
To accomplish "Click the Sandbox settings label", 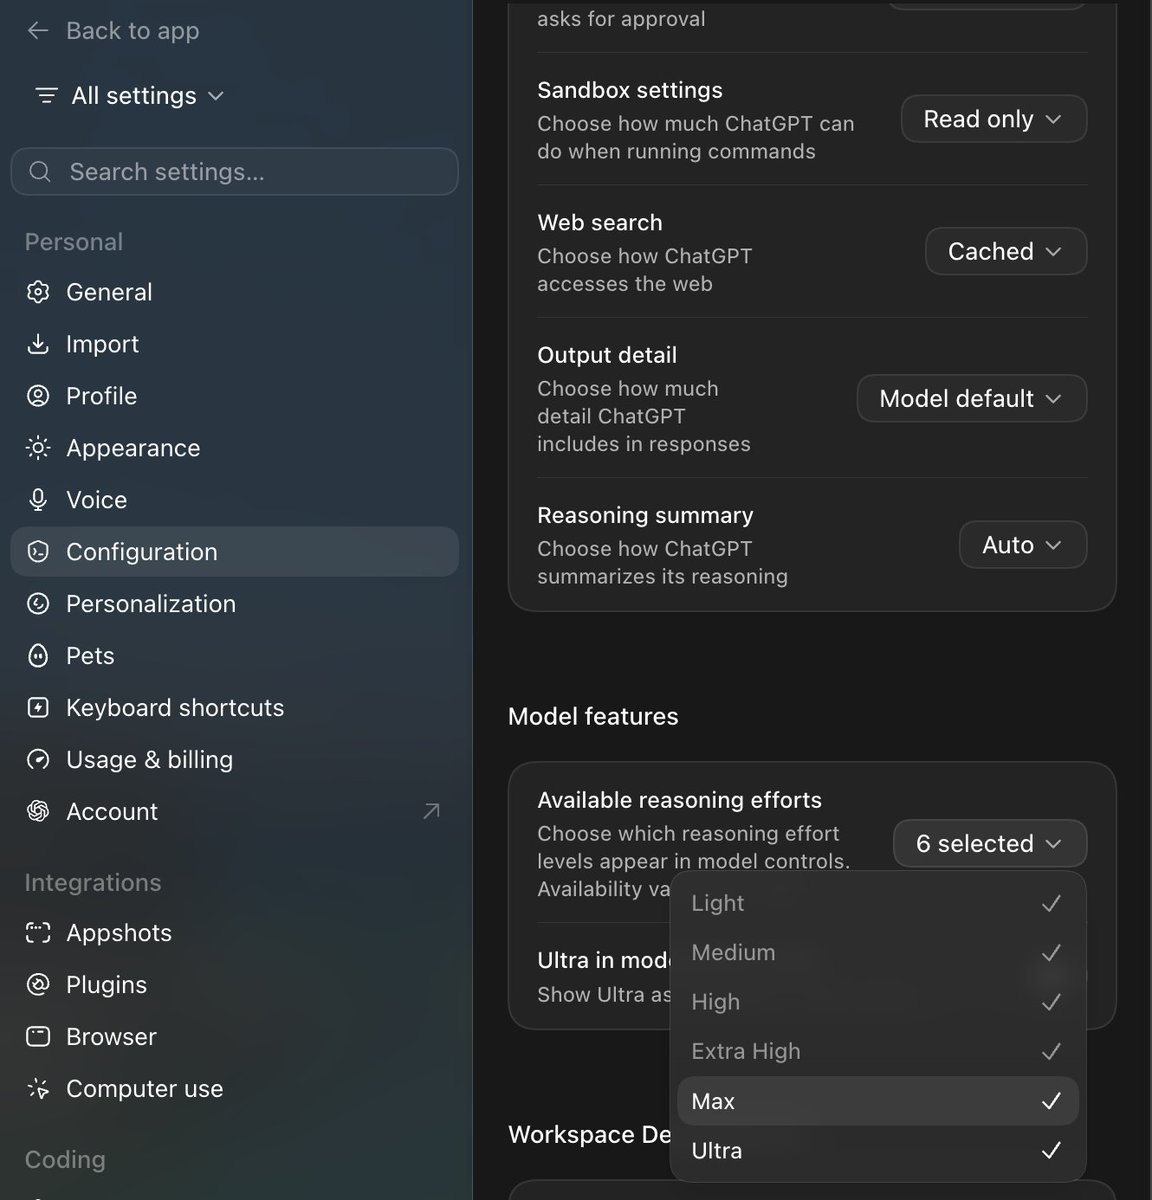I will pyautogui.click(x=630, y=90).
